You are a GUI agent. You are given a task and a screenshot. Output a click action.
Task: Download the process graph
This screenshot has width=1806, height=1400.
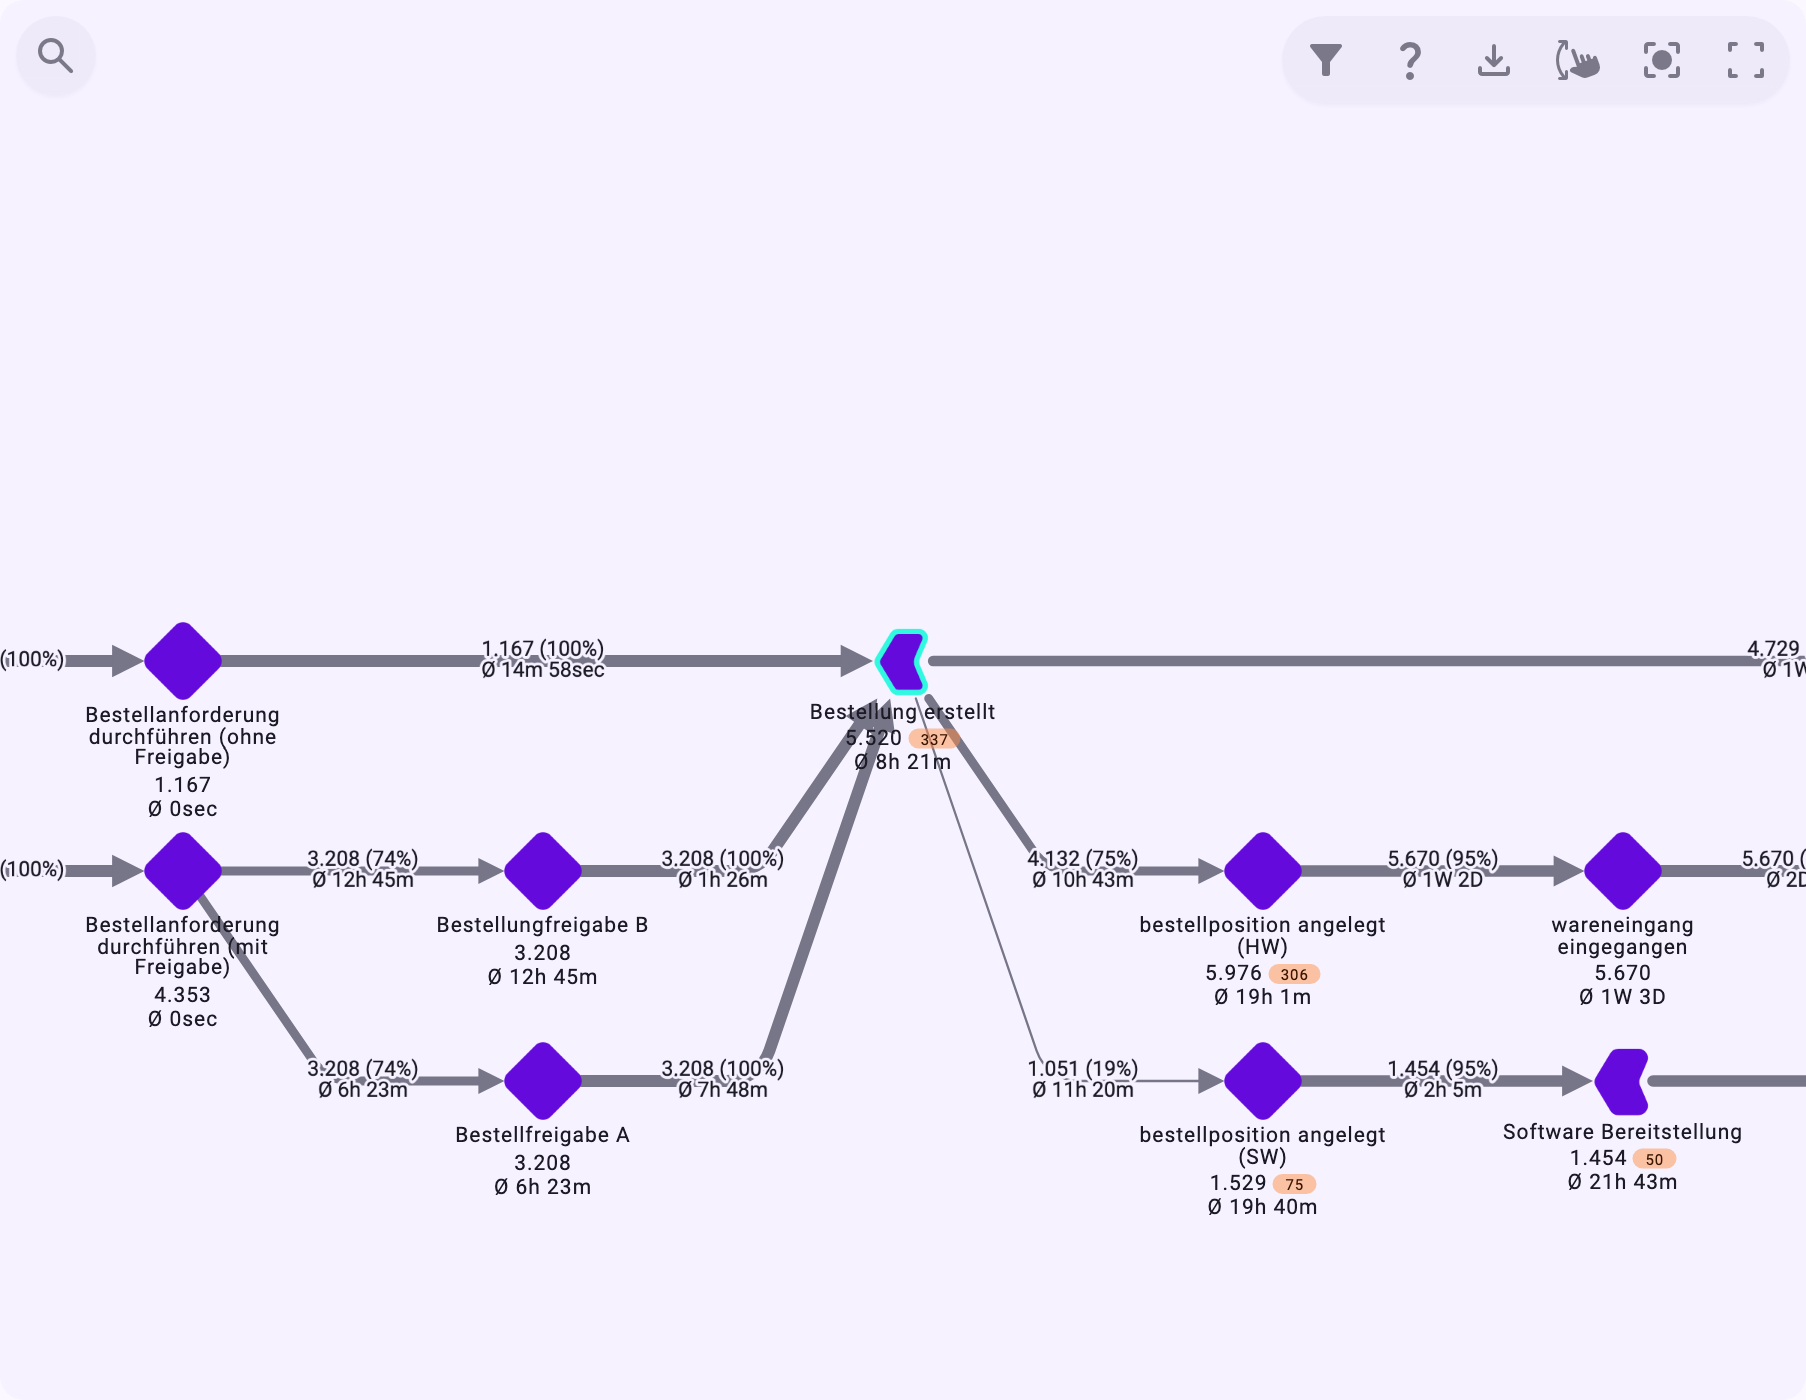[1494, 60]
